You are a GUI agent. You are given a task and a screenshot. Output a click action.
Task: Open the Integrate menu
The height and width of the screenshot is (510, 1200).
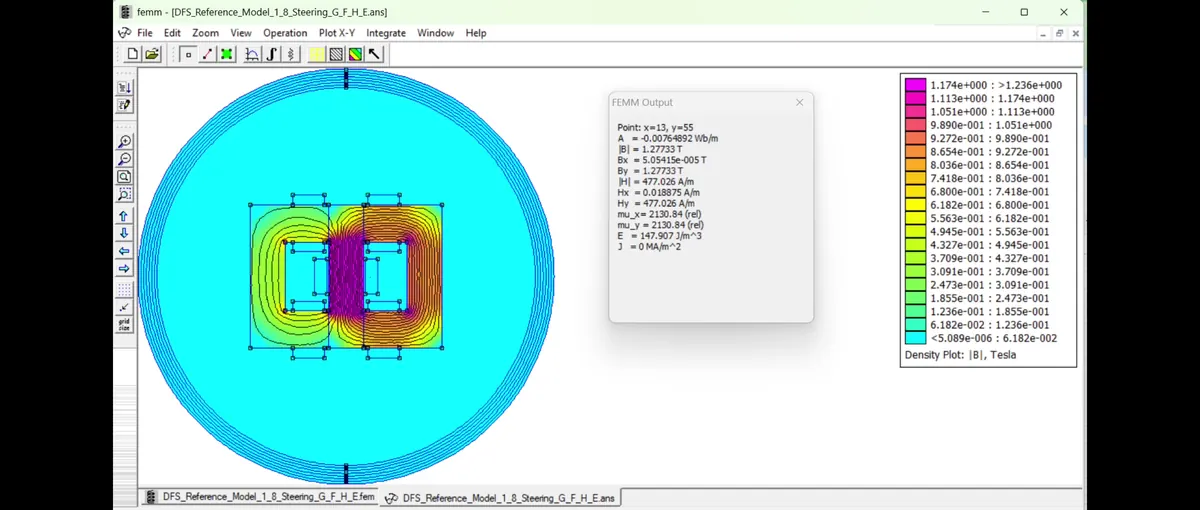coord(386,33)
